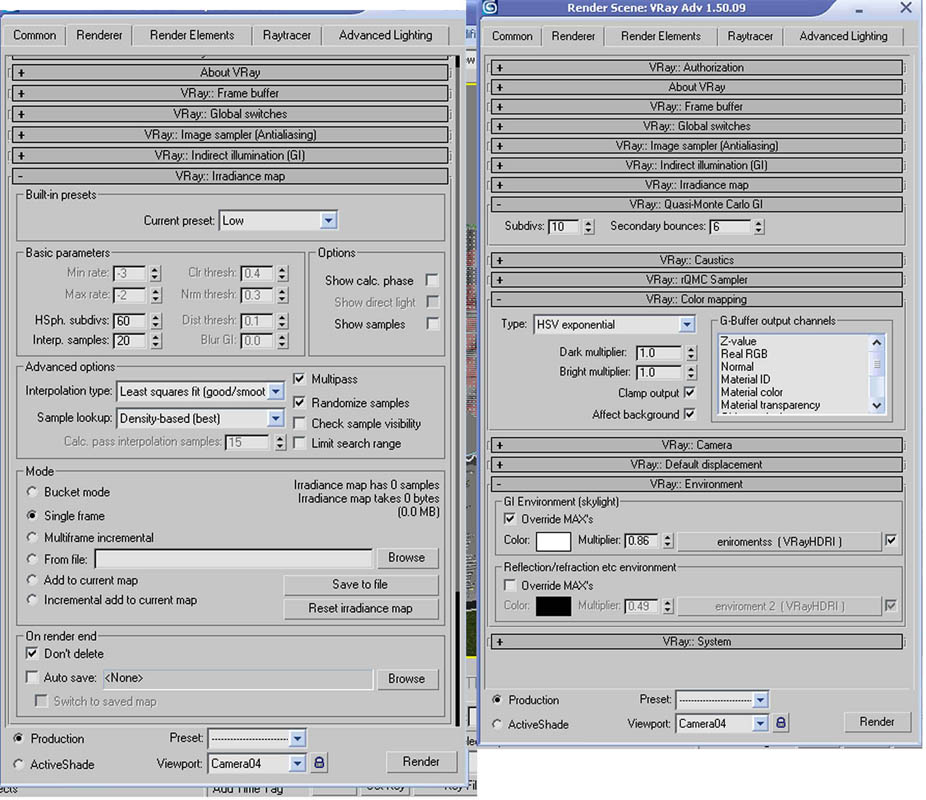Click the Interp. samples spinner arrows
Image resolution: width=926 pixels, height=800 pixels.
tap(155, 341)
